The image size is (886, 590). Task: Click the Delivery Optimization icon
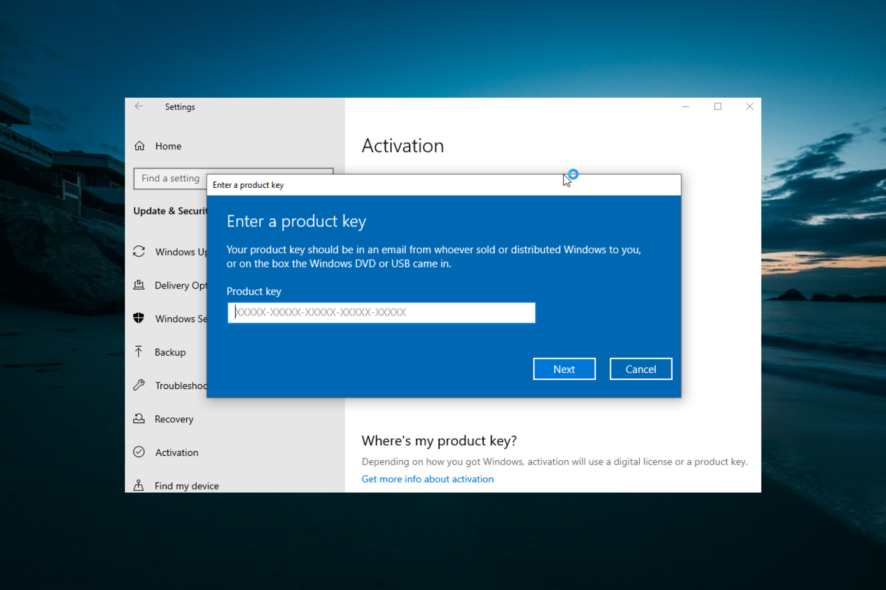tap(140, 285)
